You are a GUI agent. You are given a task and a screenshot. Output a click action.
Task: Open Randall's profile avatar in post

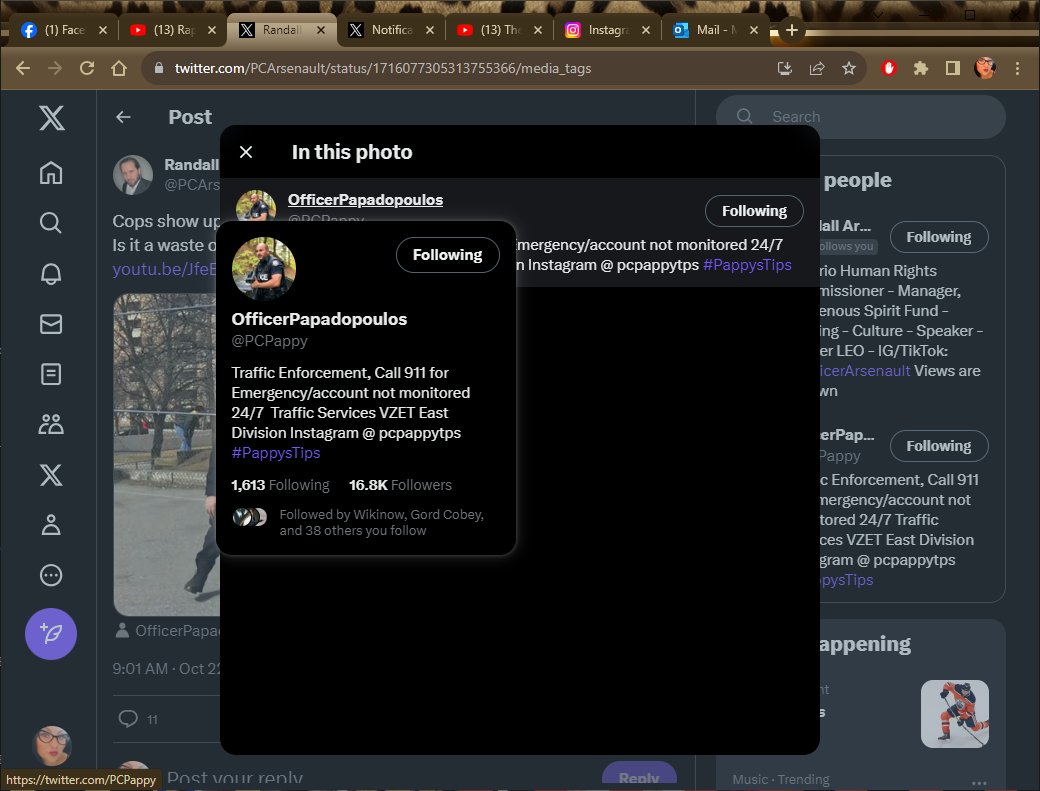pos(133,175)
